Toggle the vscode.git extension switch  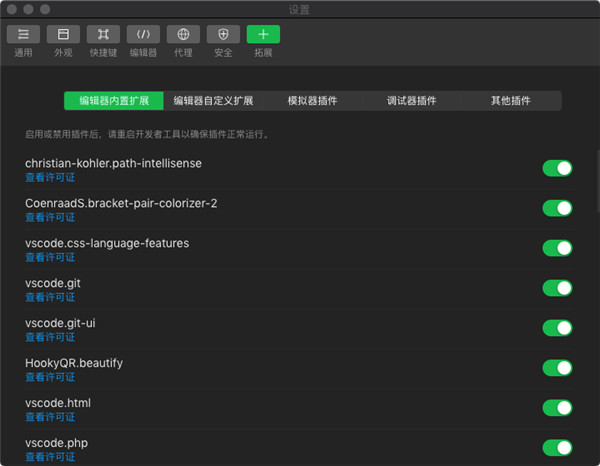tap(557, 288)
